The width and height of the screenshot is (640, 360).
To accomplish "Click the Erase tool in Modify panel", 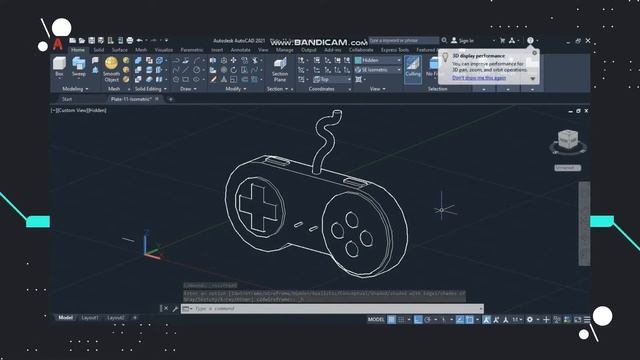I will pyautogui.click(x=213, y=80).
